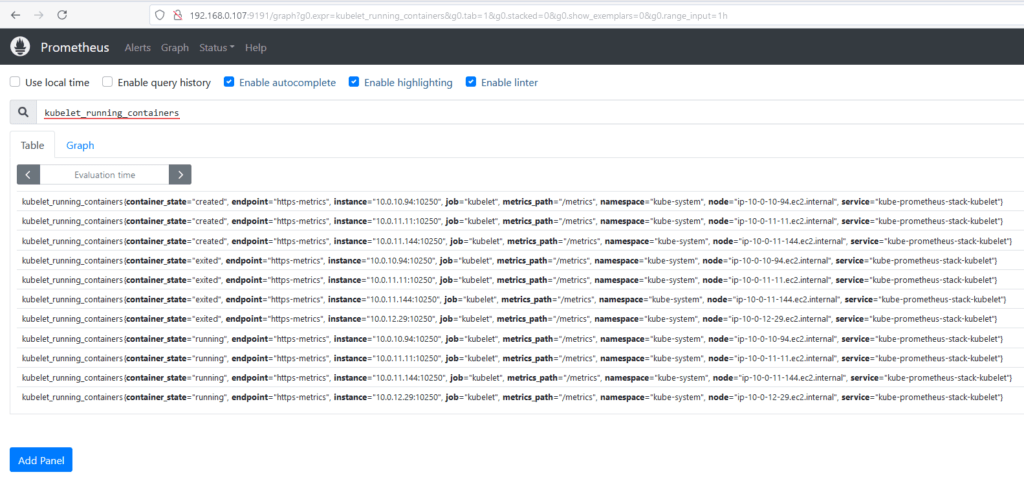The width and height of the screenshot is (1024, 492).
Task: Click the shield tracking protection icon
Action: [x=160, y=14]
